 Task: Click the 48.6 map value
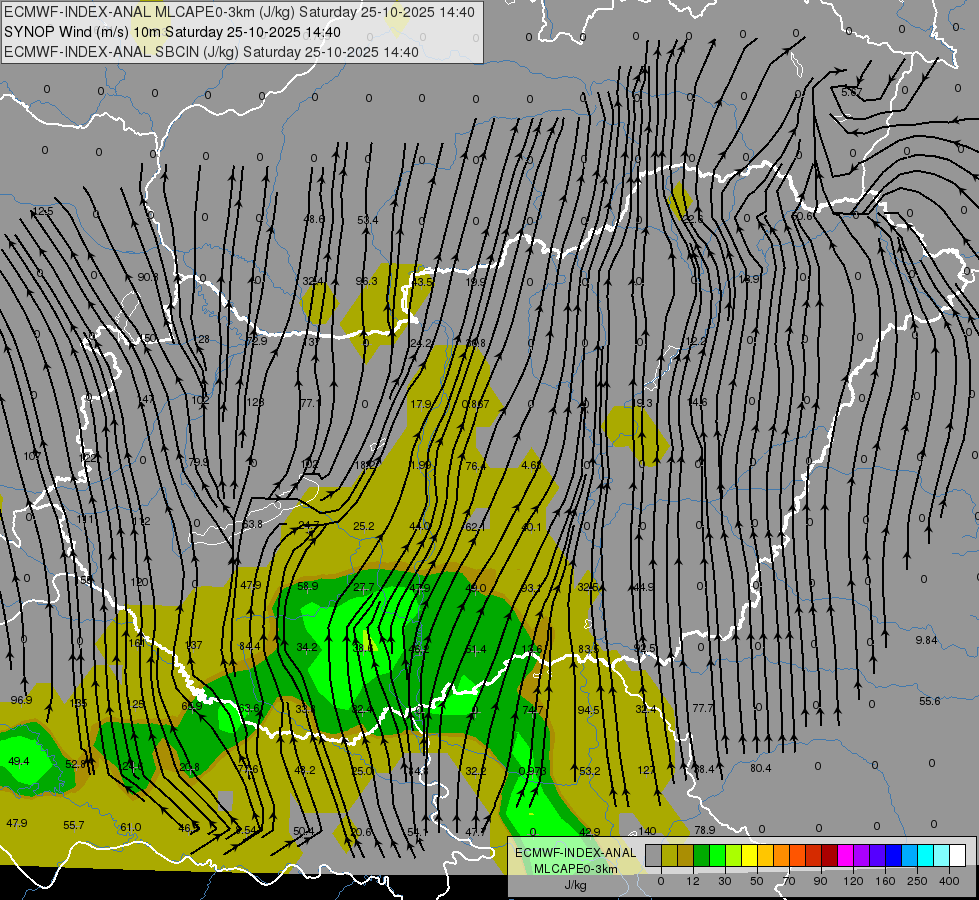pos(314,219)
